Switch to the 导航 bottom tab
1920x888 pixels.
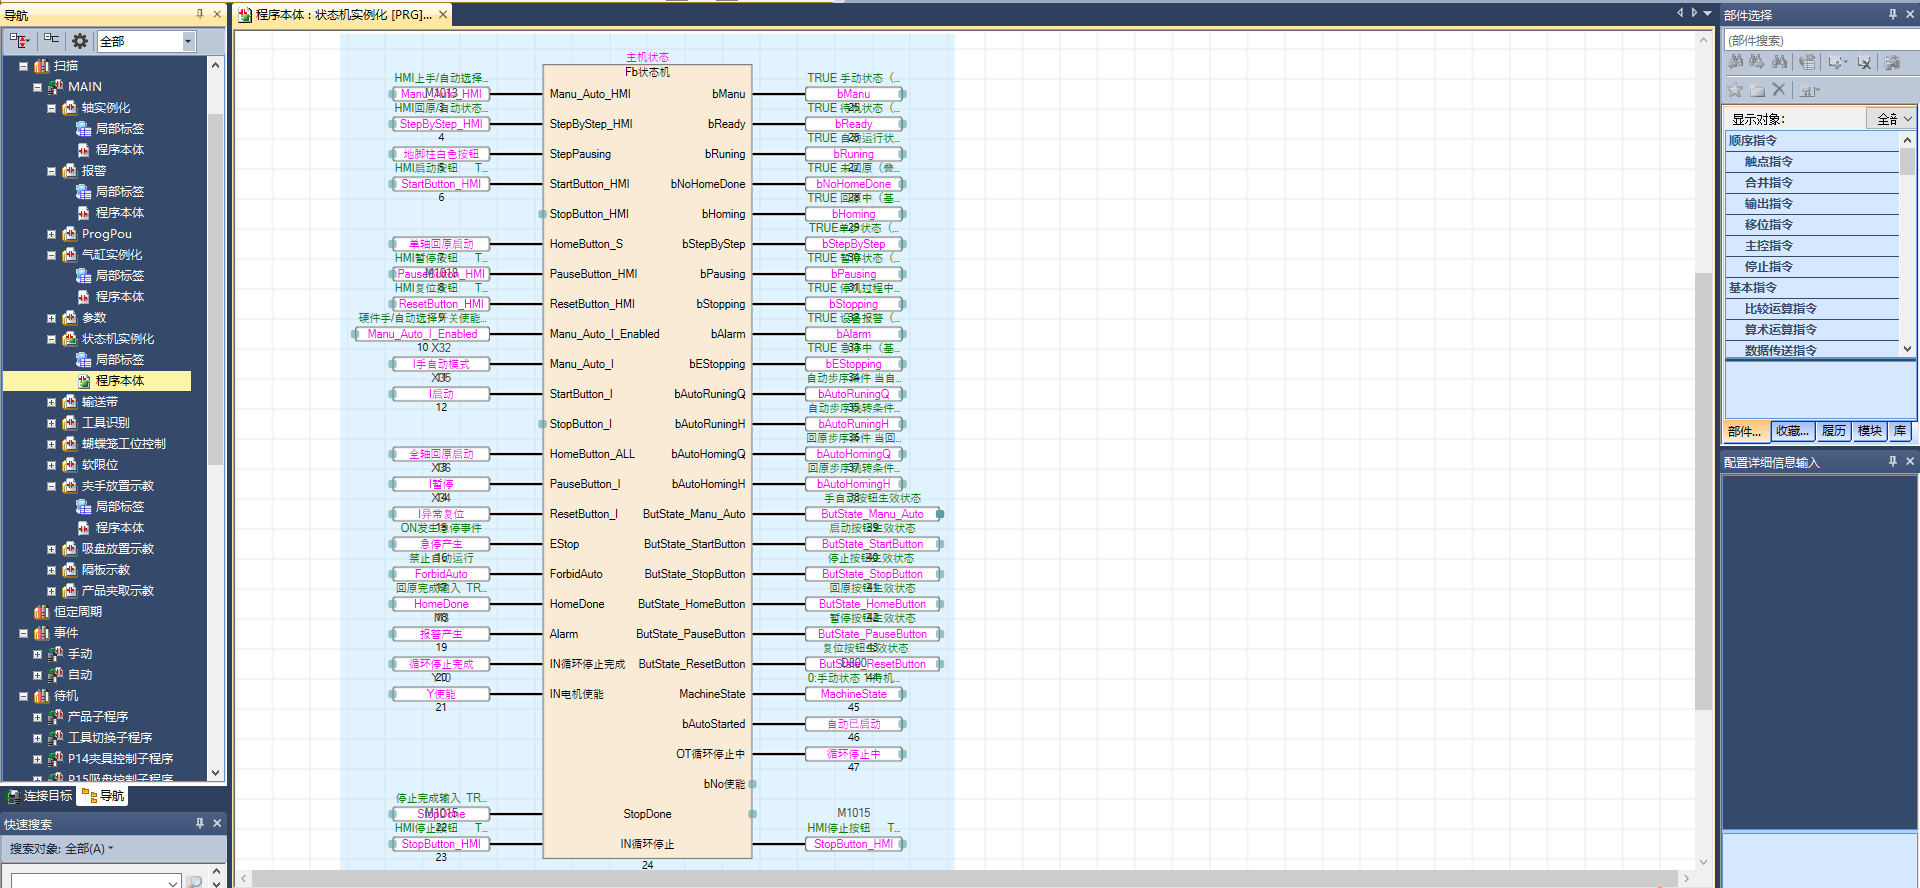(102, 796)
